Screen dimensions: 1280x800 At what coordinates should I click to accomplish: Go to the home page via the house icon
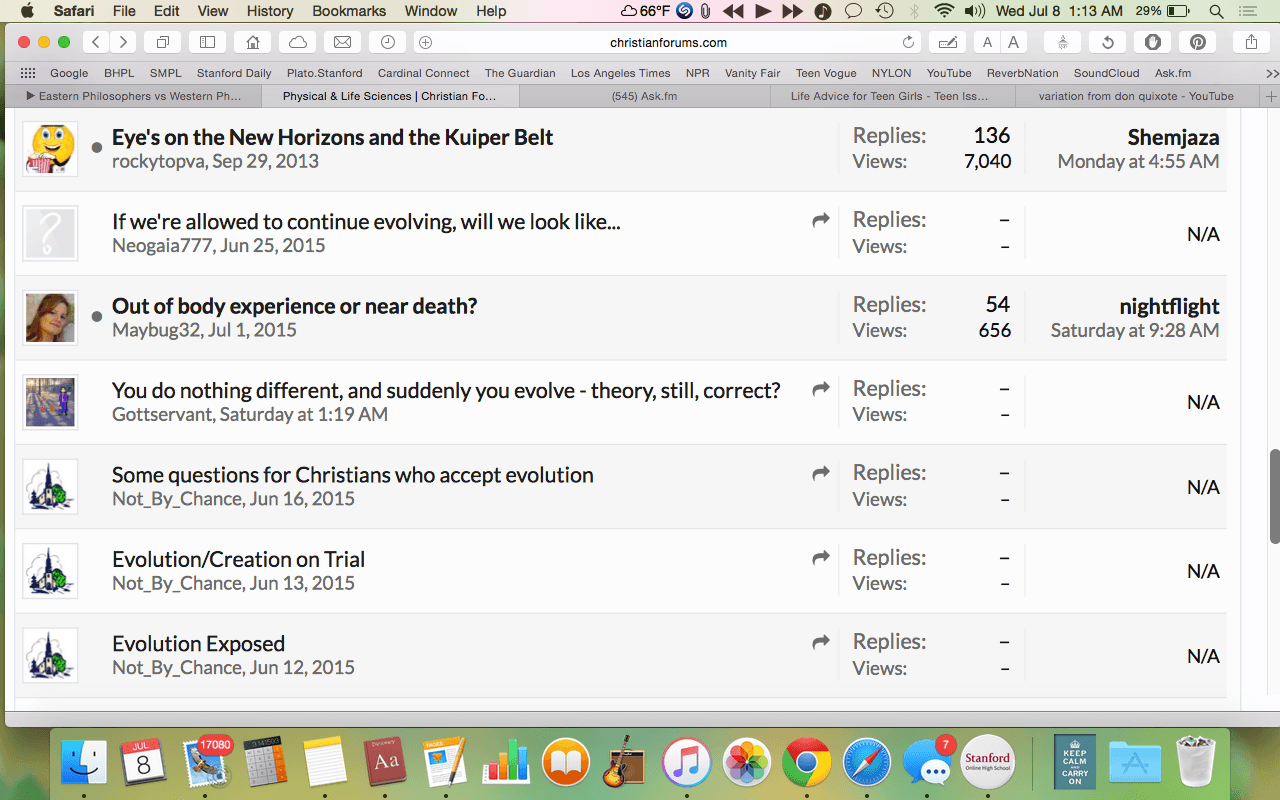pos(253,42)
